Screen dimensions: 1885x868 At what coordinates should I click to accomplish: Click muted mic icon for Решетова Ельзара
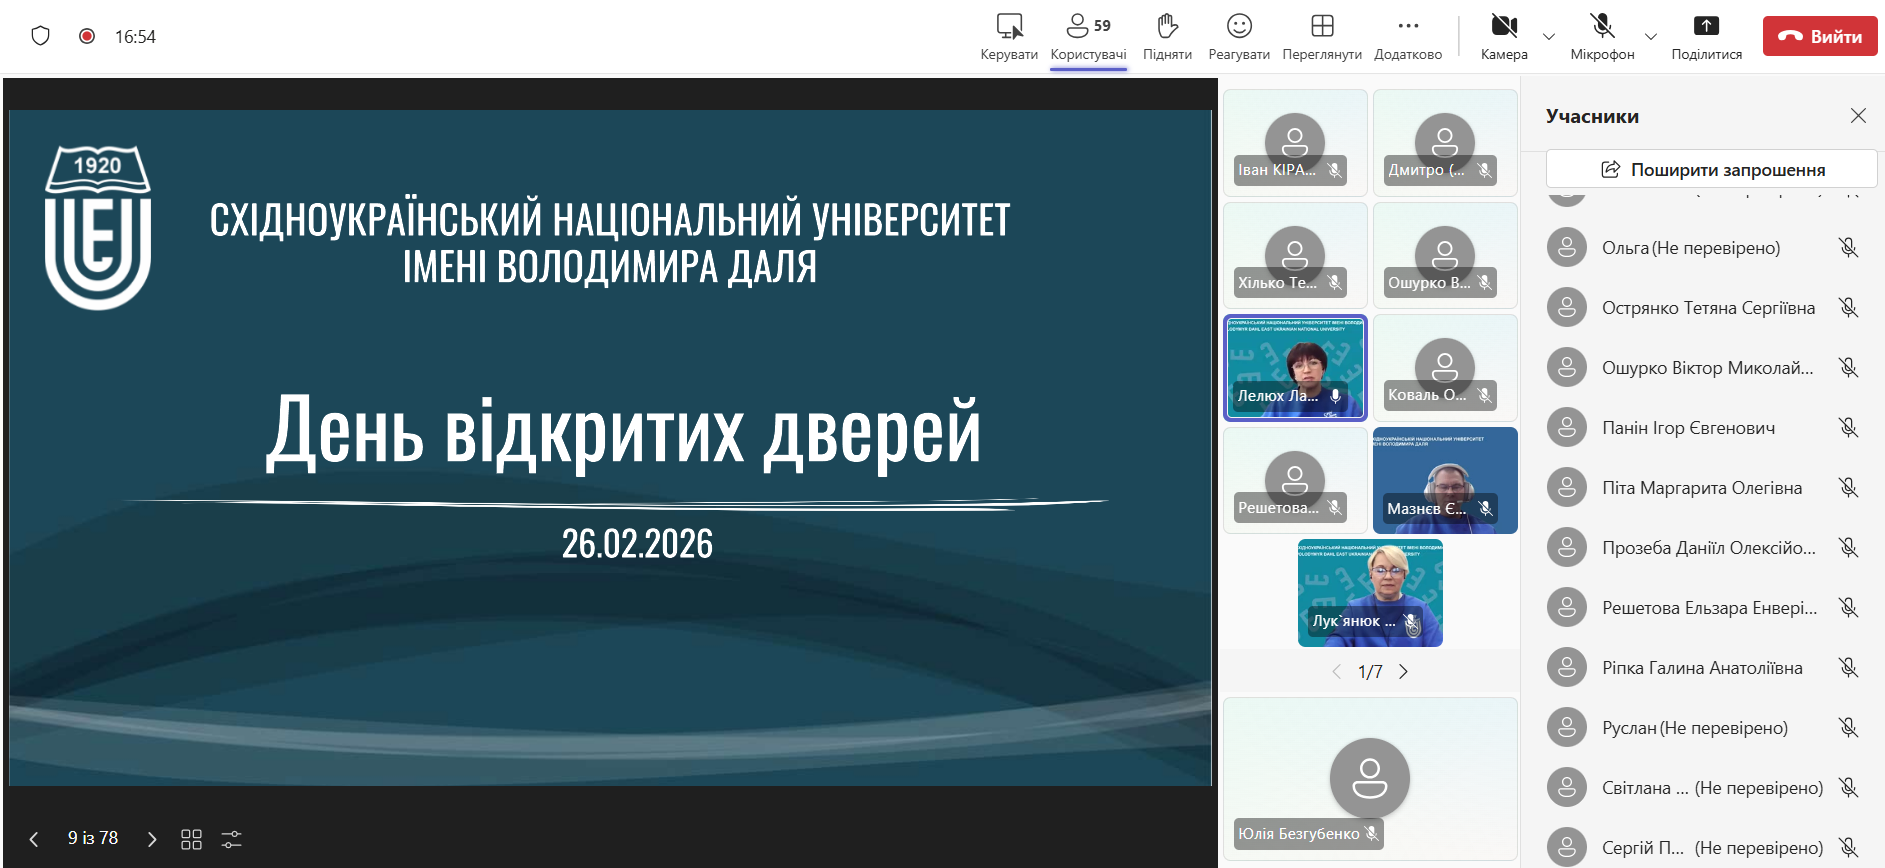[1848, 608]
